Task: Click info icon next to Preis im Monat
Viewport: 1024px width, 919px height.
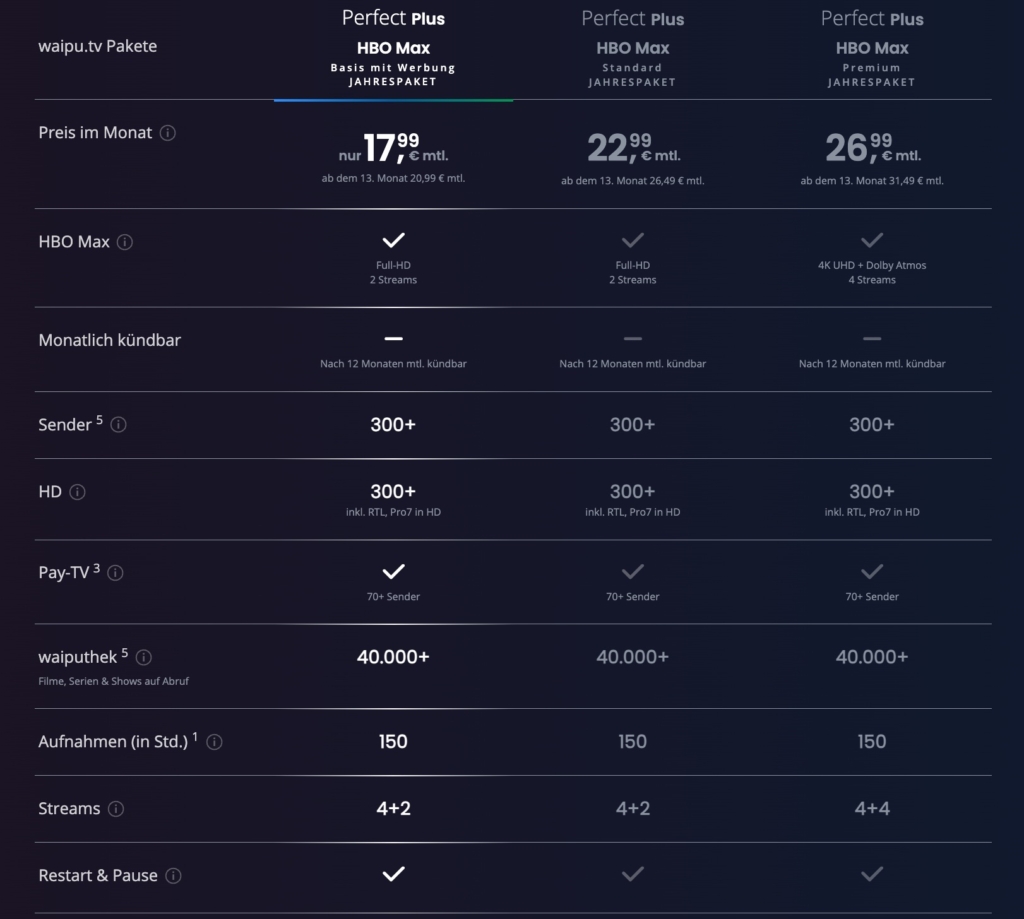Action: 168,133
